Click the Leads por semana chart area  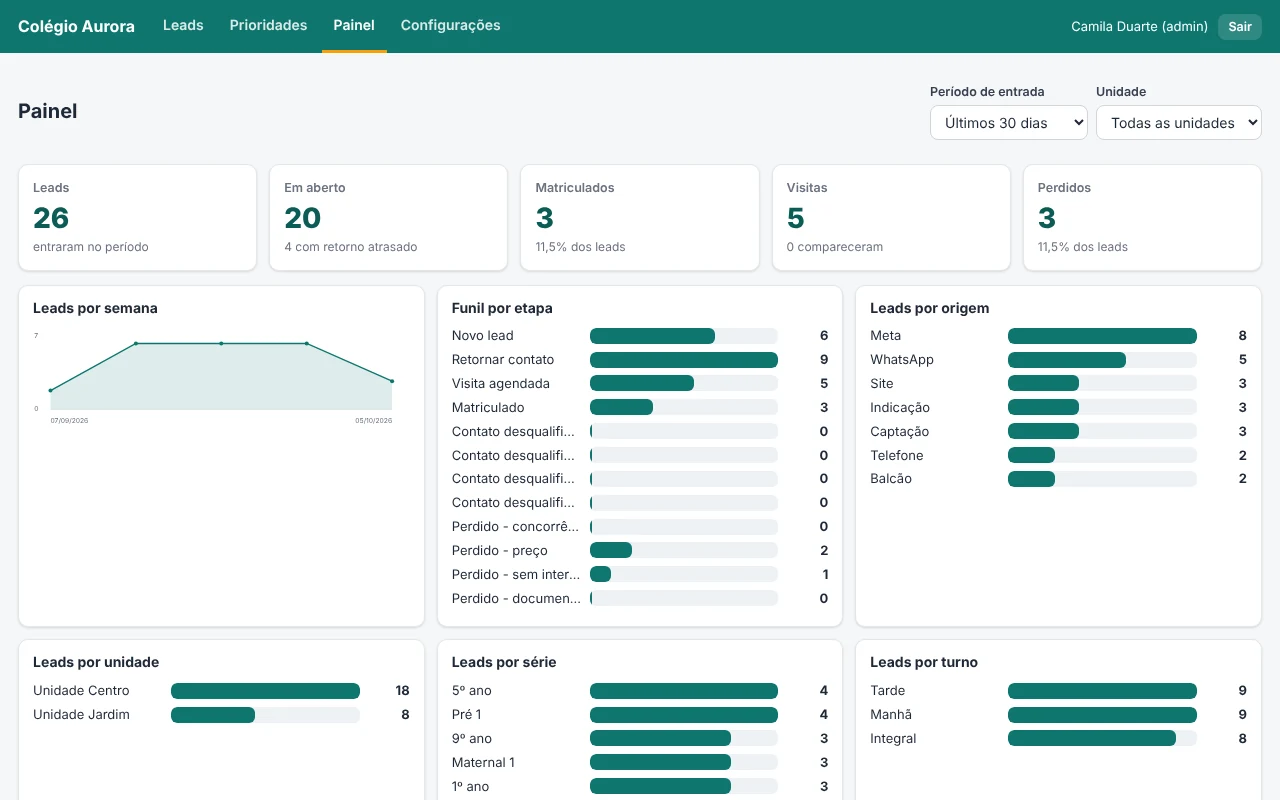pyautogui.click(x=221, y=376)
